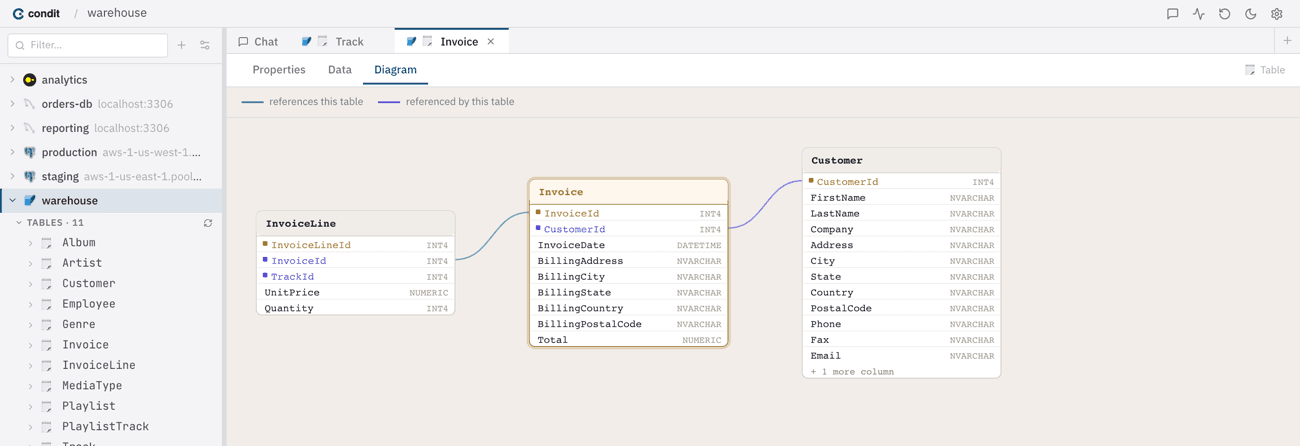Click the staging PostgreSQL icon
The height and width of the screenshot is (446, 1300).
click(30, 176)
